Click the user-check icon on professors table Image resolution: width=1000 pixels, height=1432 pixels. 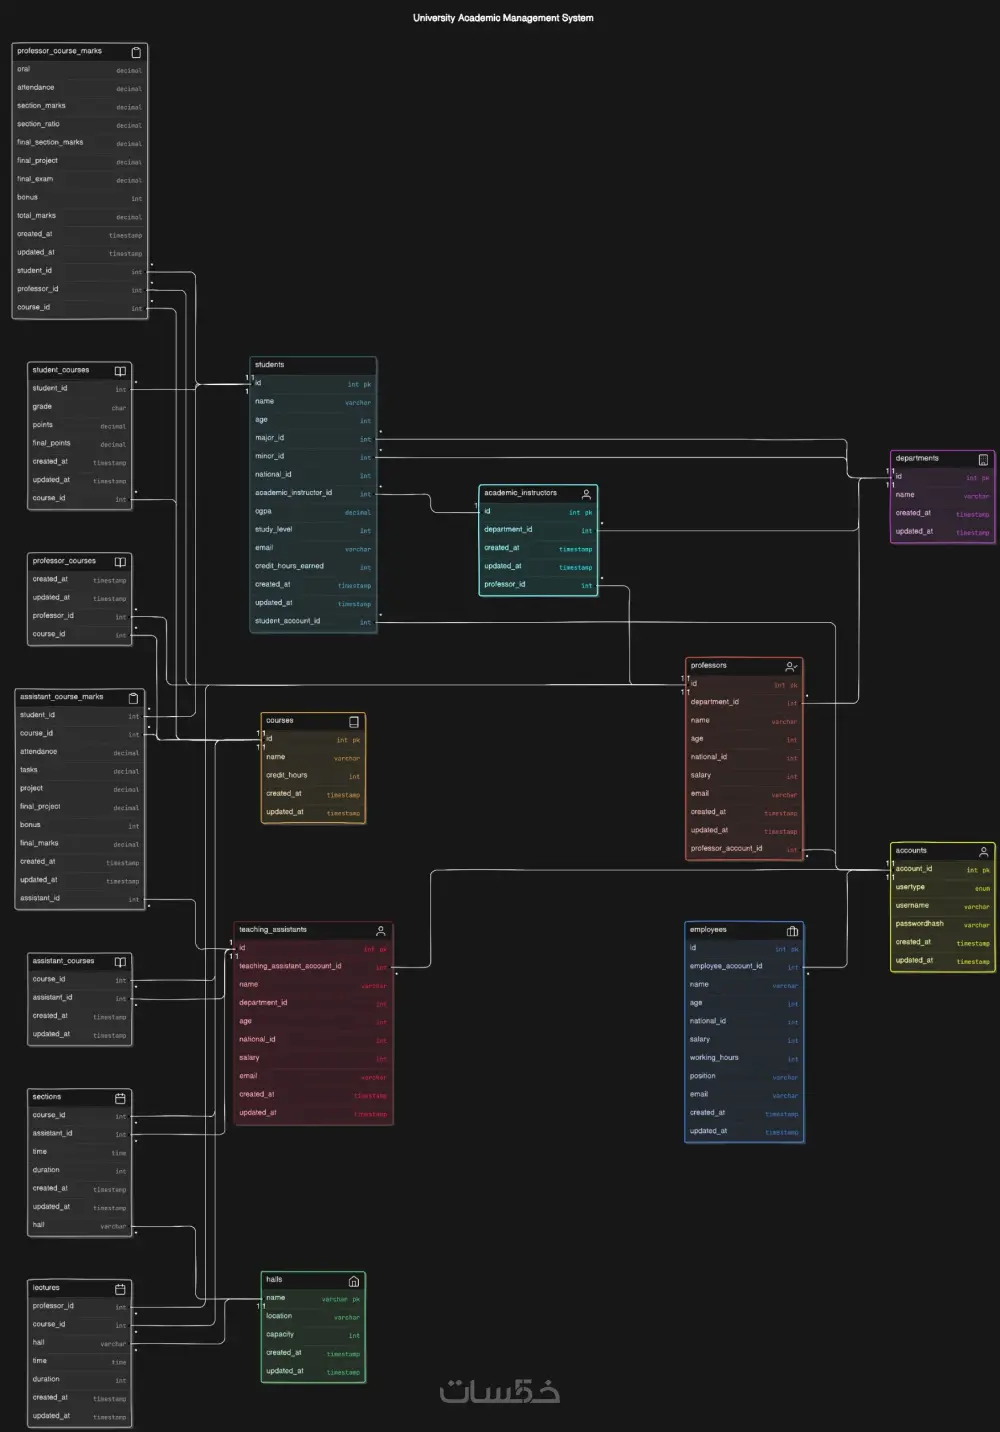(791, 666)
